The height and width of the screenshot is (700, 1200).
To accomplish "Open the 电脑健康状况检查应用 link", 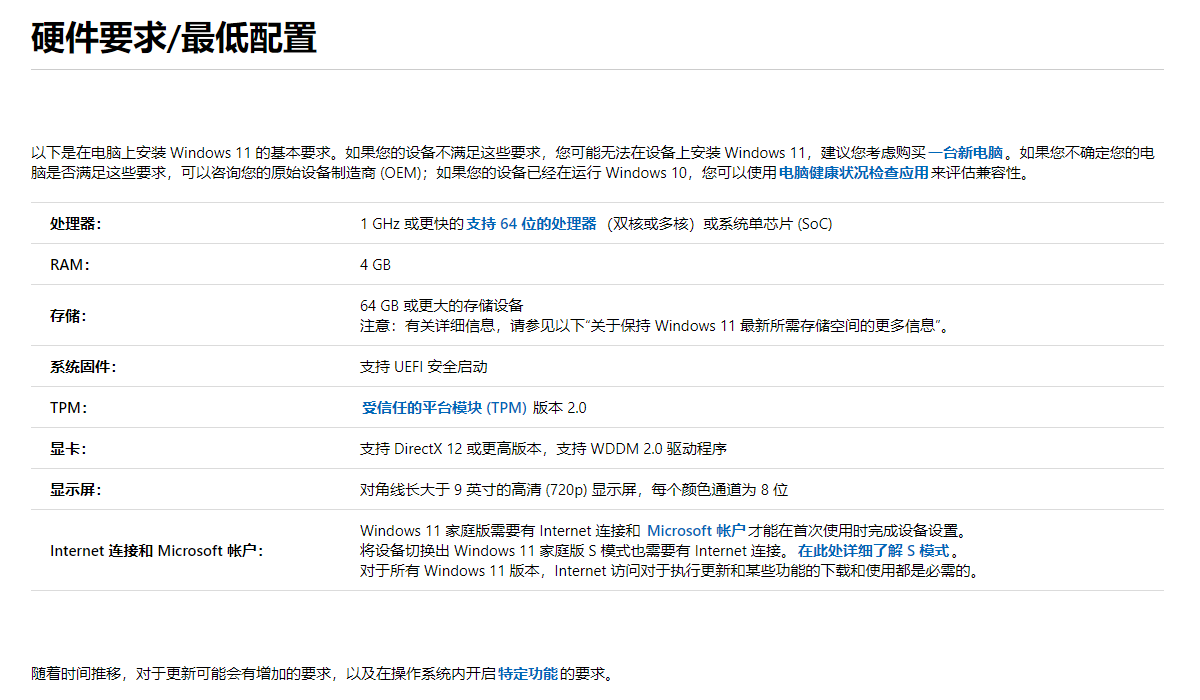I will (x=853, y=173).
